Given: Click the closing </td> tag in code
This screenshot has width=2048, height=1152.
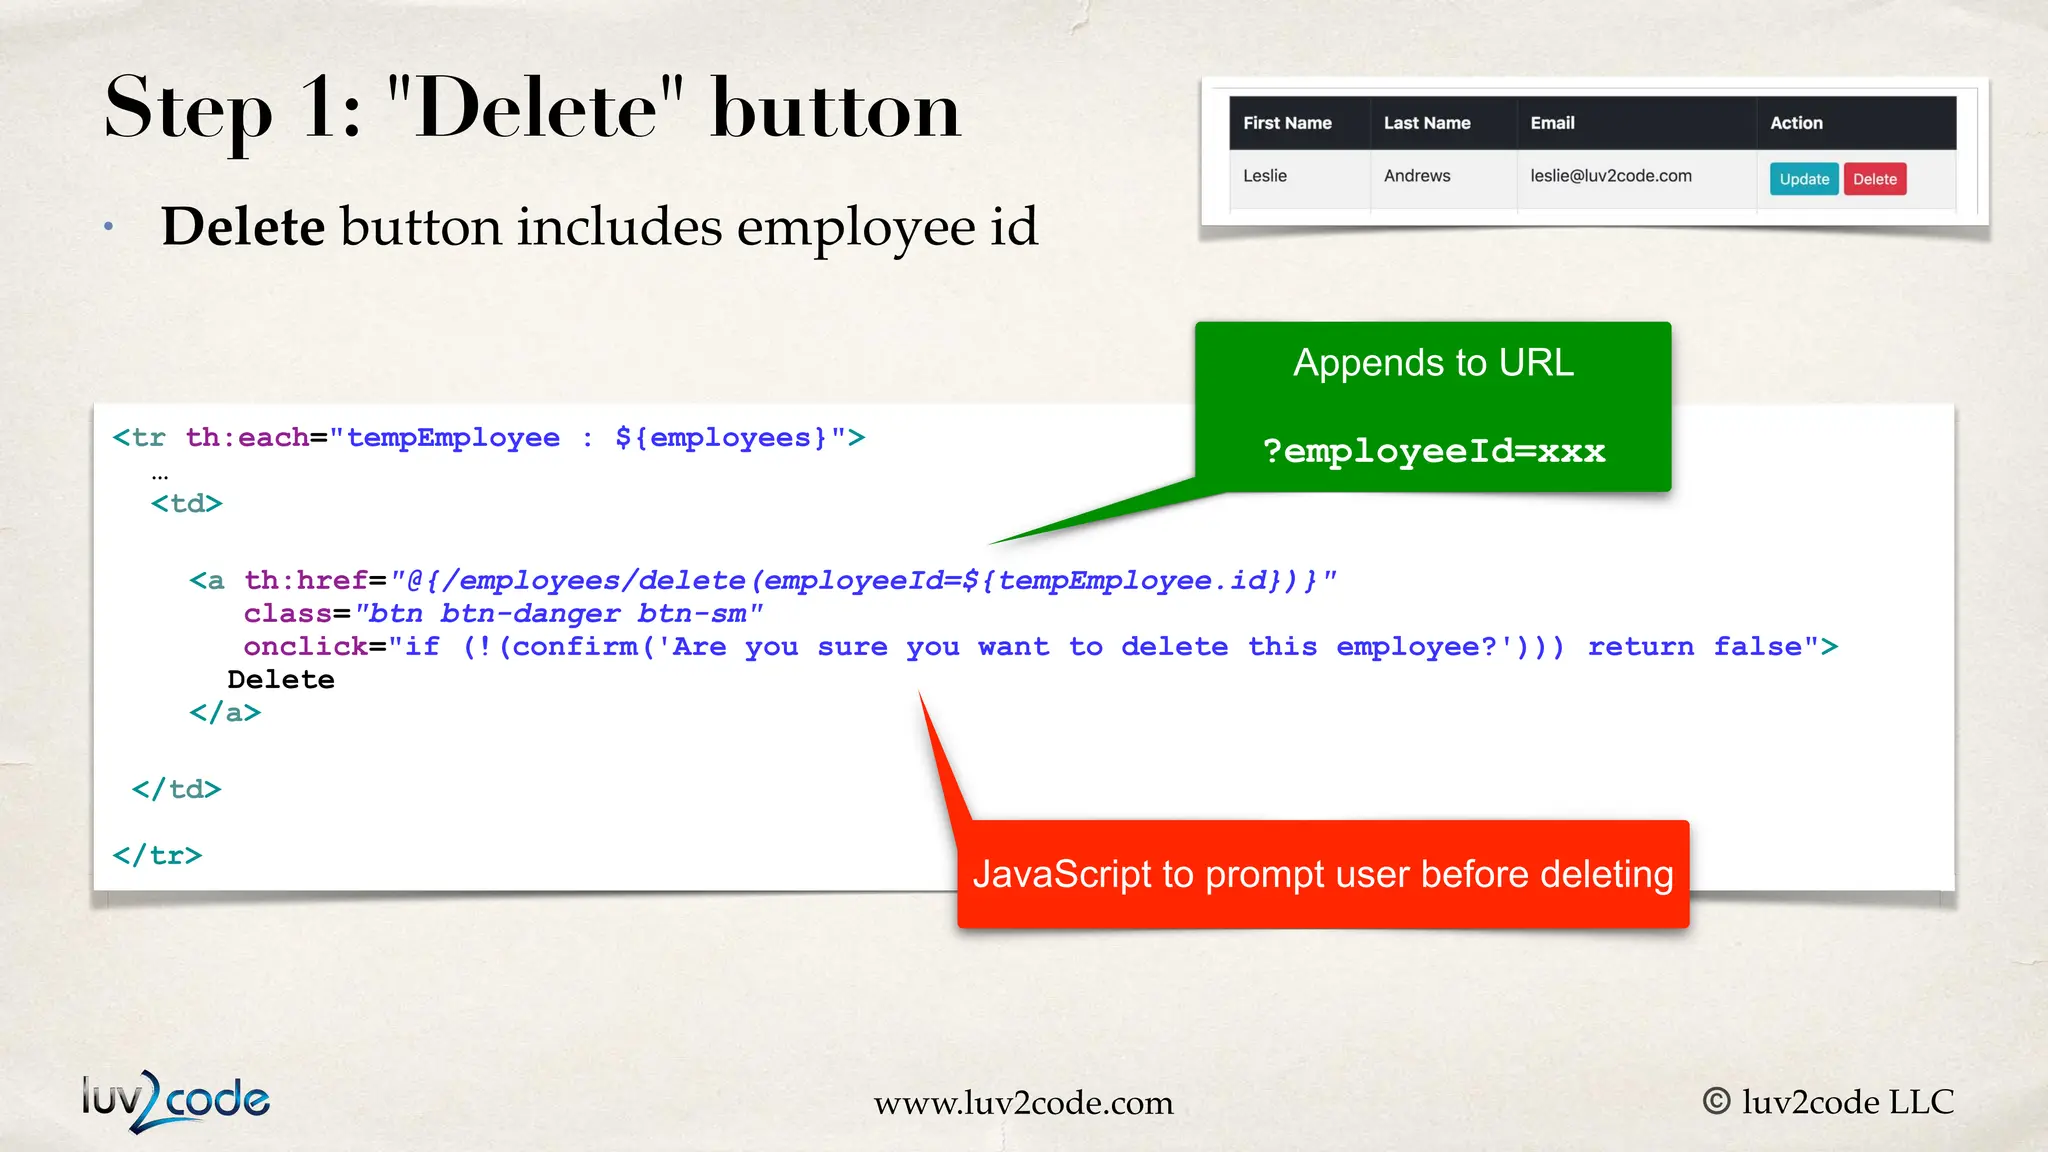Looking at the screenshot, I should pyautogui.click(x=176, y=789).
